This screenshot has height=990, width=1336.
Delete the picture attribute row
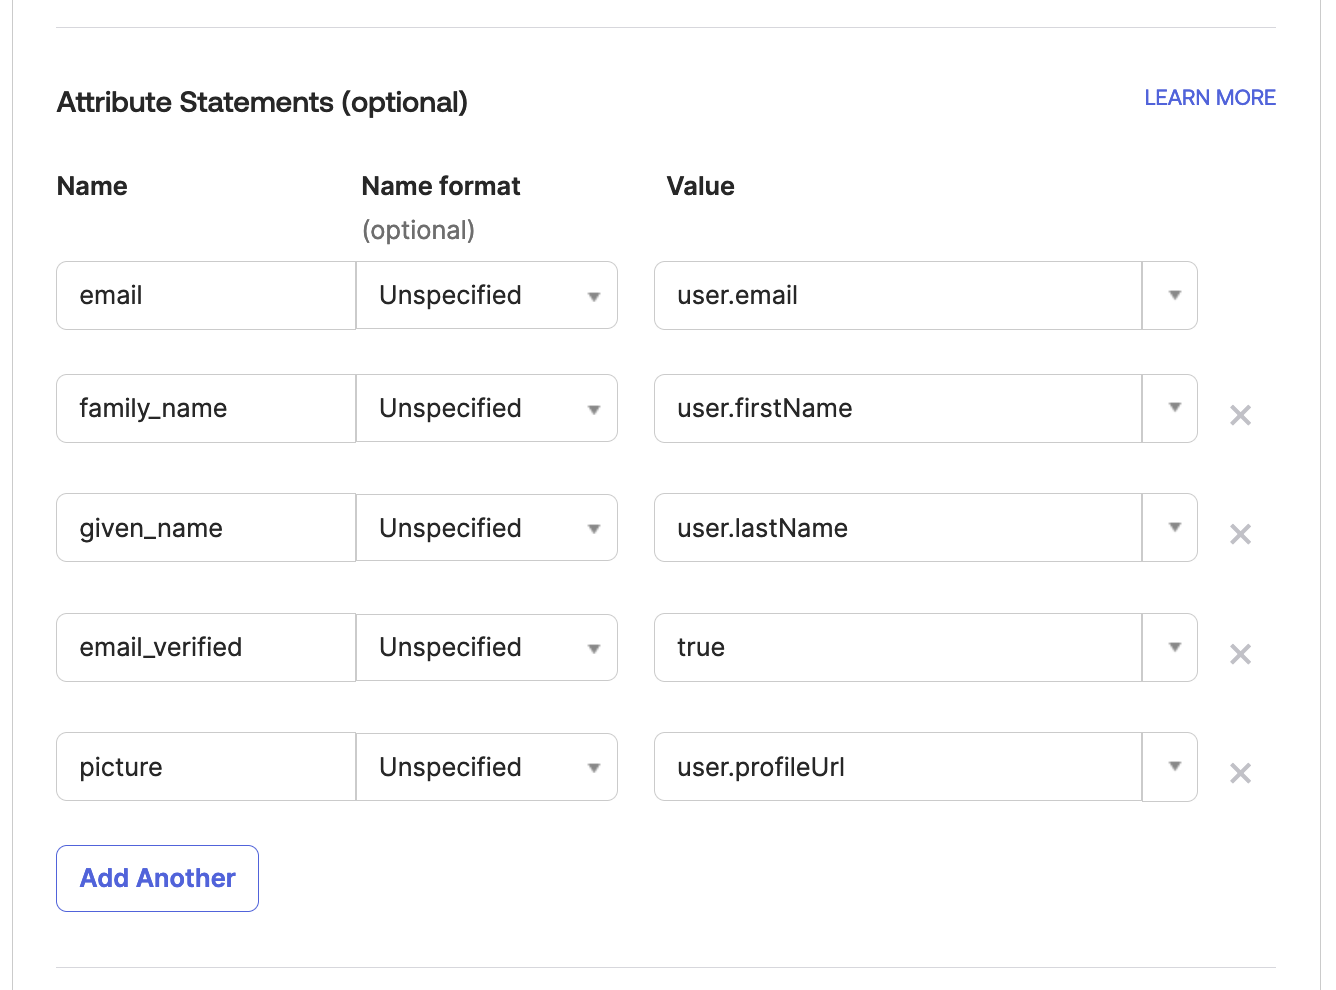[1240, 773]
